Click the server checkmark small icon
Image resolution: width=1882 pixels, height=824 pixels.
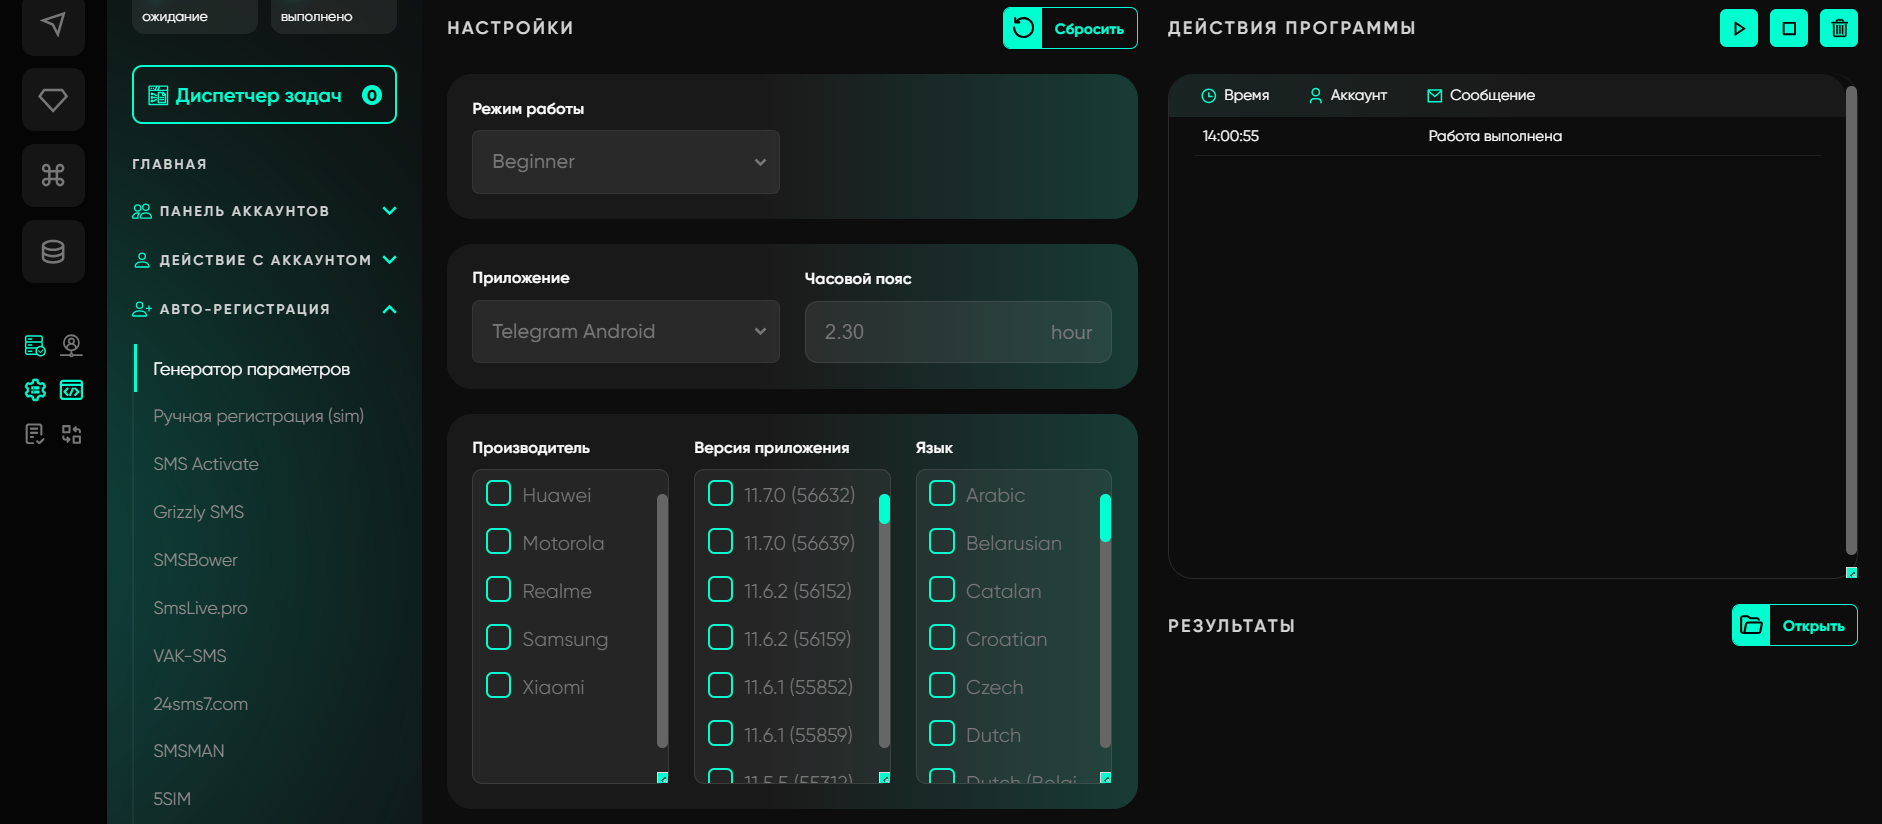click(x=35, y=346)
